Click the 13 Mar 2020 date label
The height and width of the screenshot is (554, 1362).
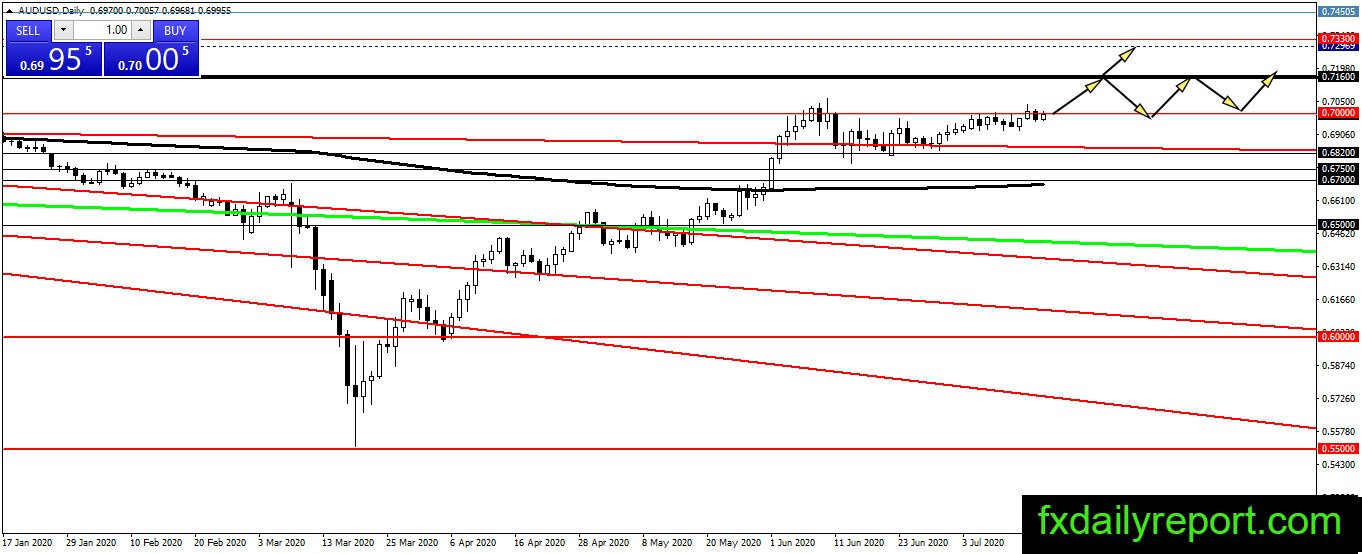pyautogui.click(x=347, y=543)
